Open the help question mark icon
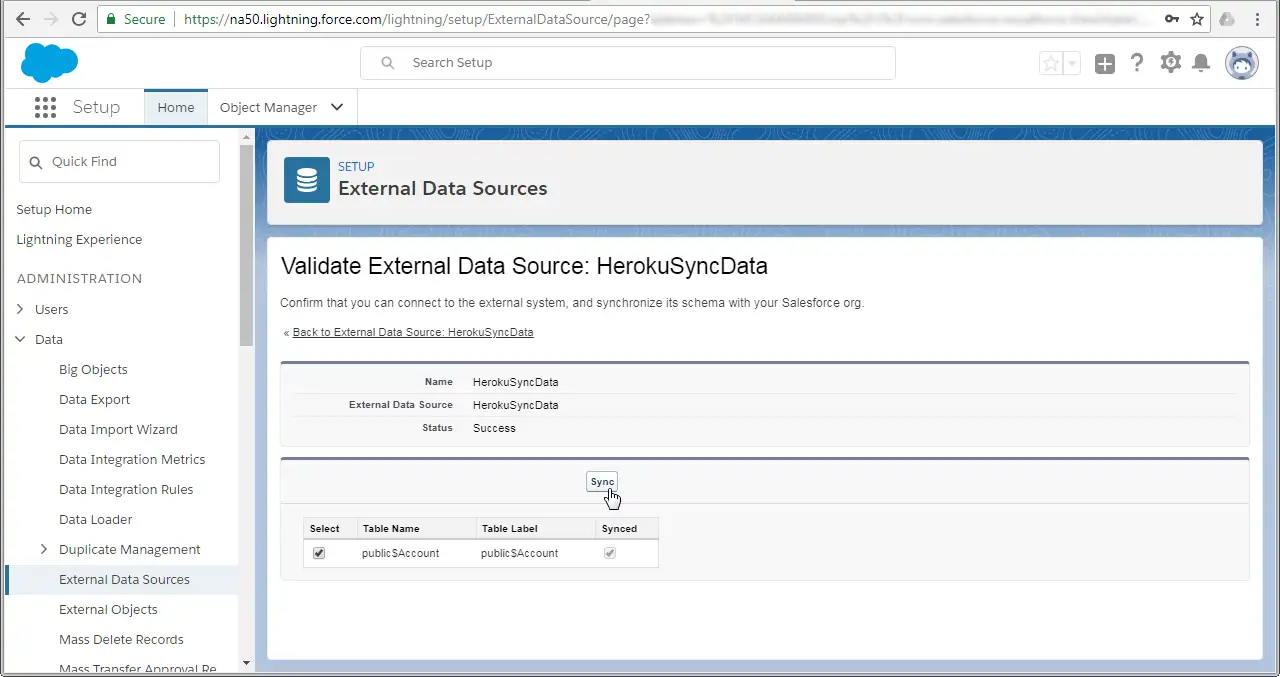The height and width of the screenshot is (677, 1280). pyautogui.click(x=1137, y=63)
